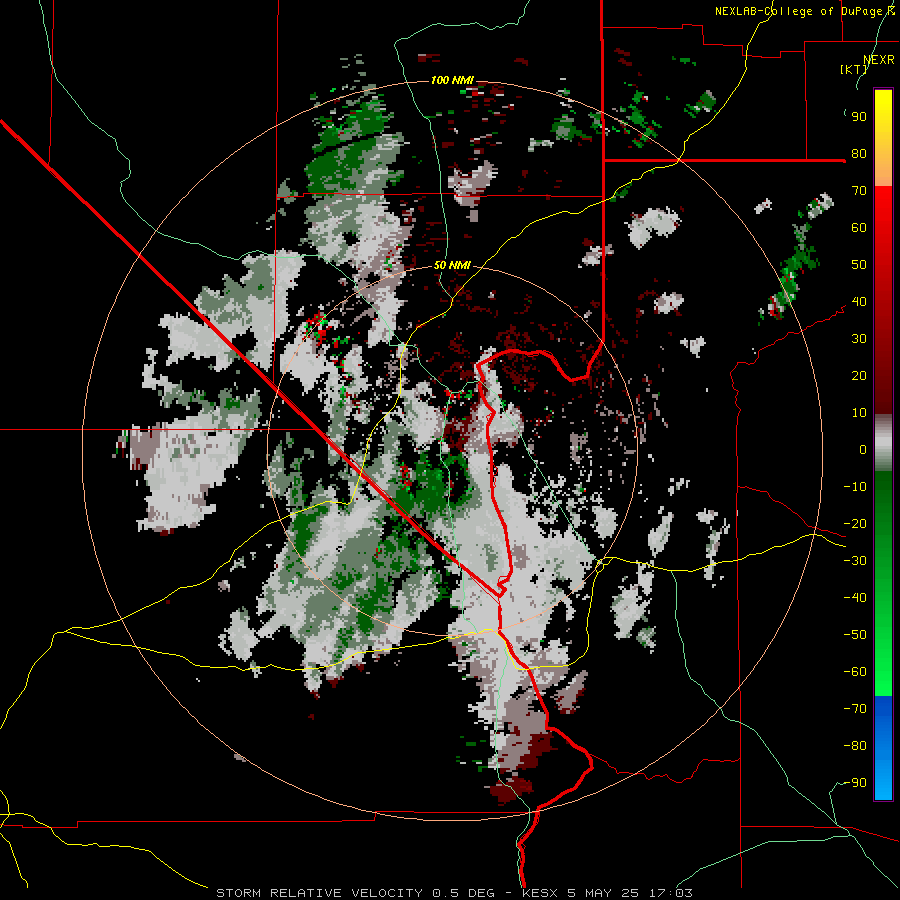Click the gray zero-velocity segment of color bar
The height and width of the screenshot is (900, 900).
pos(883,443)
